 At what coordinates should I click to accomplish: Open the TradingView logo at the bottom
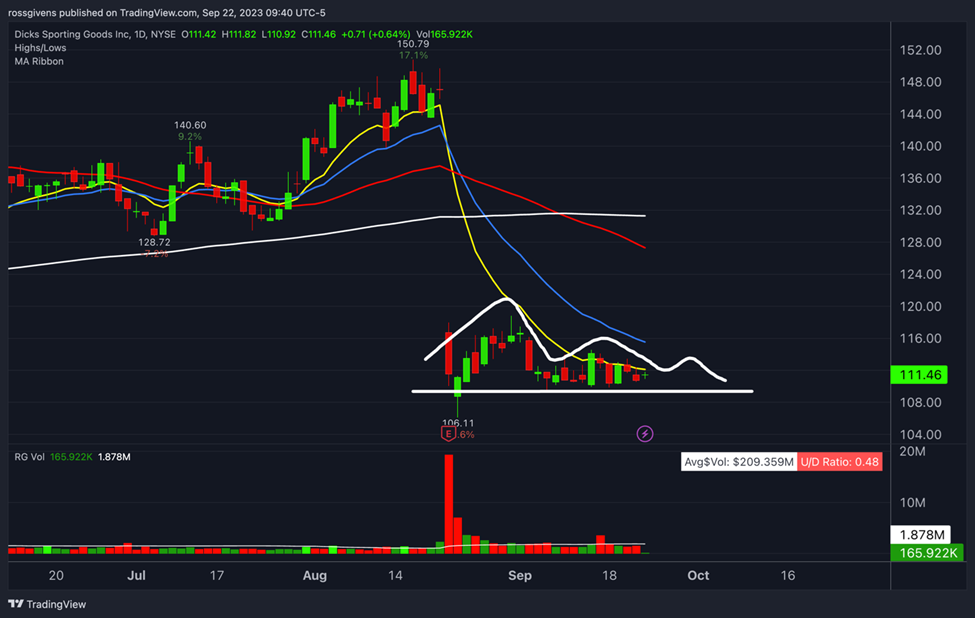click(x=47, y=604)
